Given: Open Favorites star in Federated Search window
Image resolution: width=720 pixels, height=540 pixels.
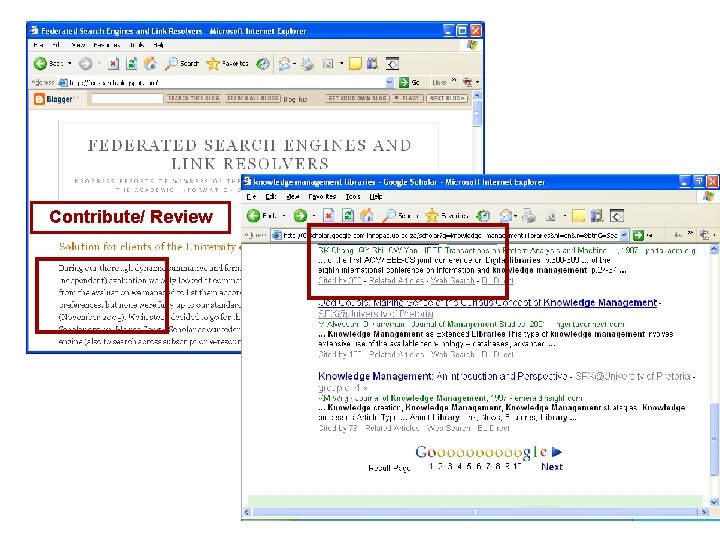Looking at the screenshot, I should click(x=213, y=63).
